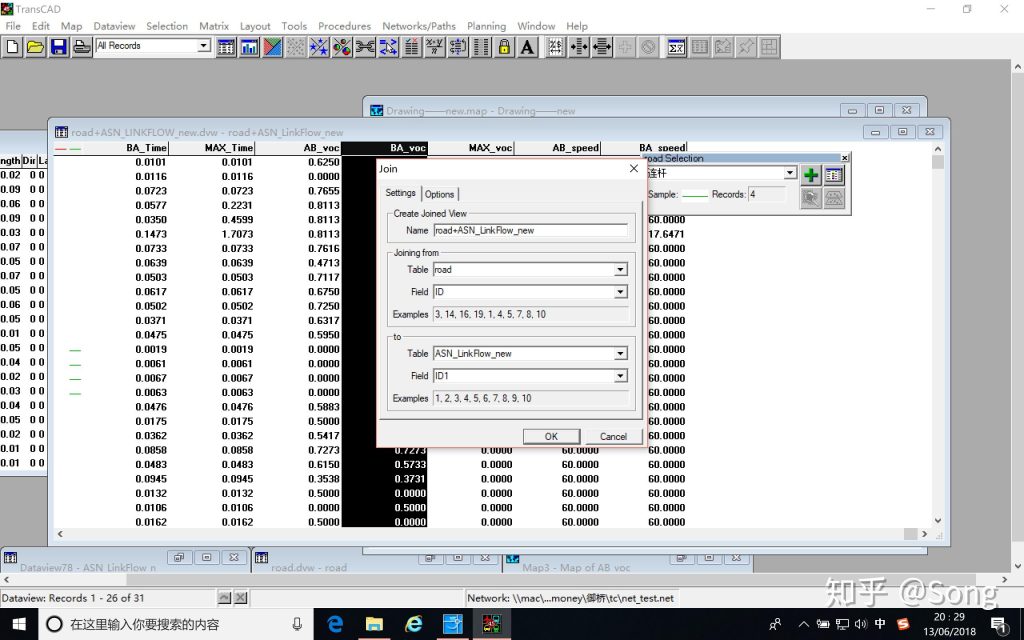1024x640 pixels.
Task: Open the File menu
Action: pos(13,26)
